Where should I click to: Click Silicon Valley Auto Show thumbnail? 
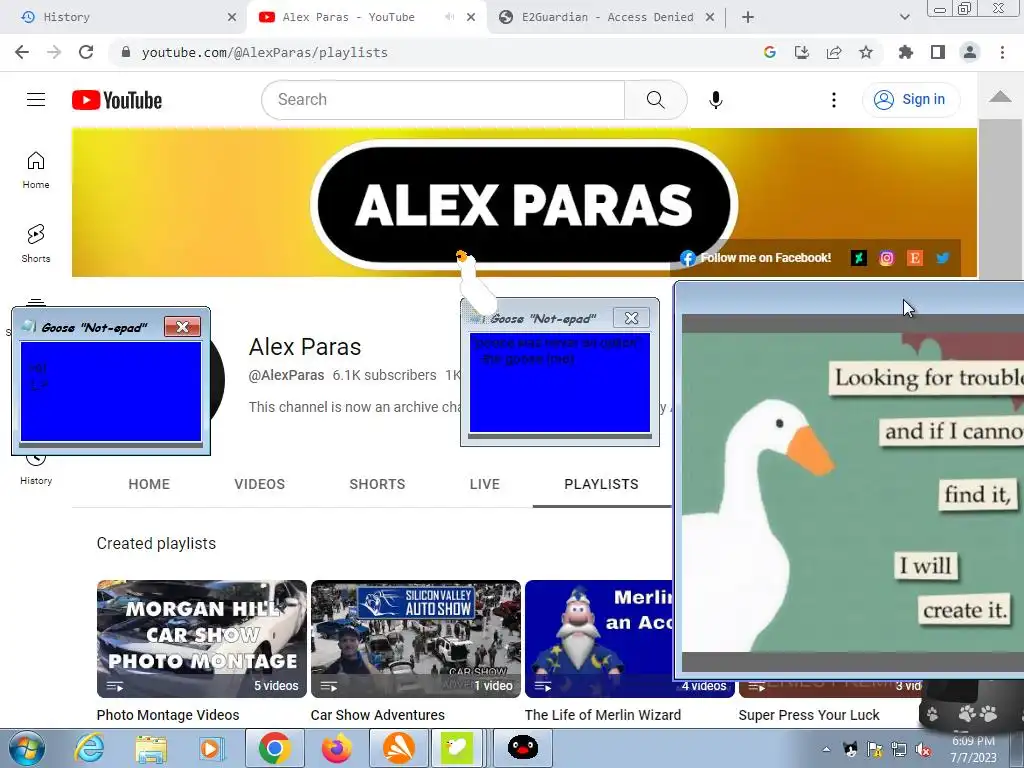(416, 639)
